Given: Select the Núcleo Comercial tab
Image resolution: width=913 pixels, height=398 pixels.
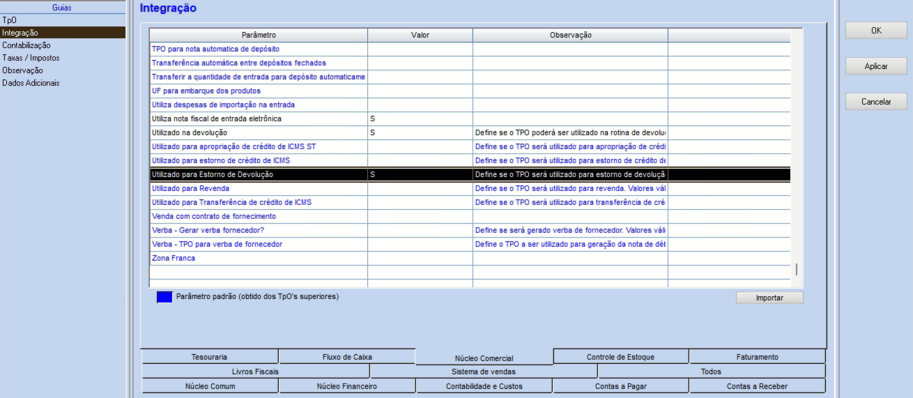Looking at the screenshot, I should (x=484, y=358).
